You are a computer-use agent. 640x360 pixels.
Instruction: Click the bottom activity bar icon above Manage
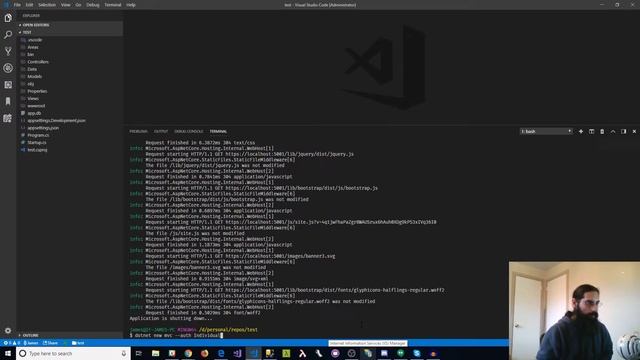[8, 118]
